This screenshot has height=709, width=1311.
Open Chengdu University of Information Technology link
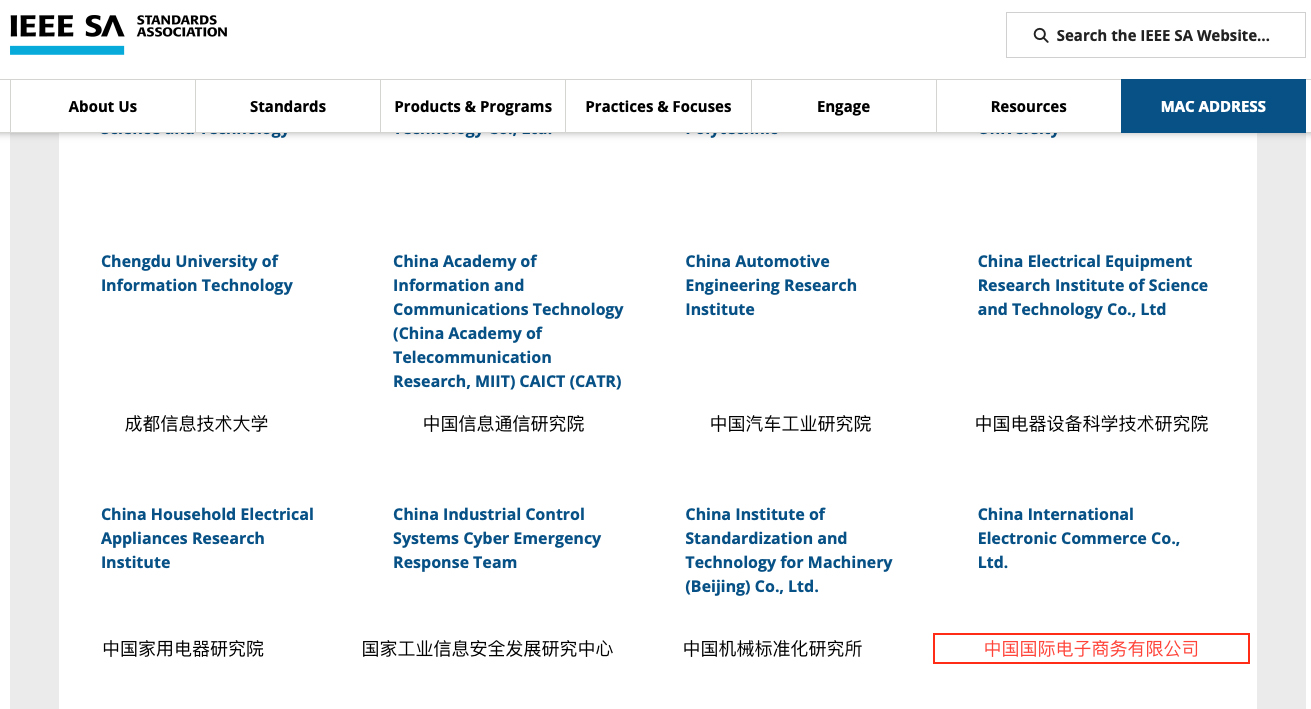coord(197,273)
